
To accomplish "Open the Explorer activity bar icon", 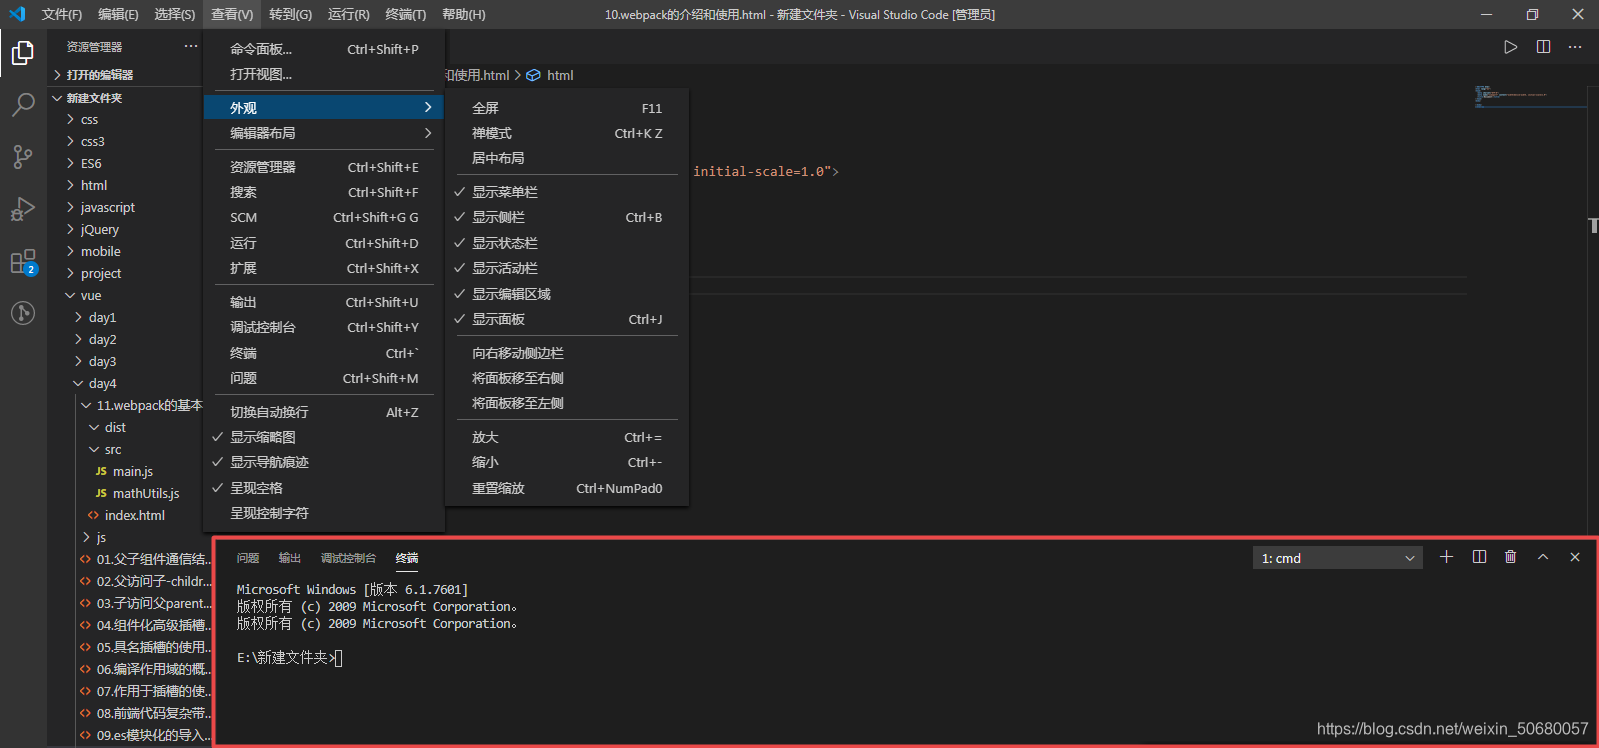I will (x=23, y=53).
